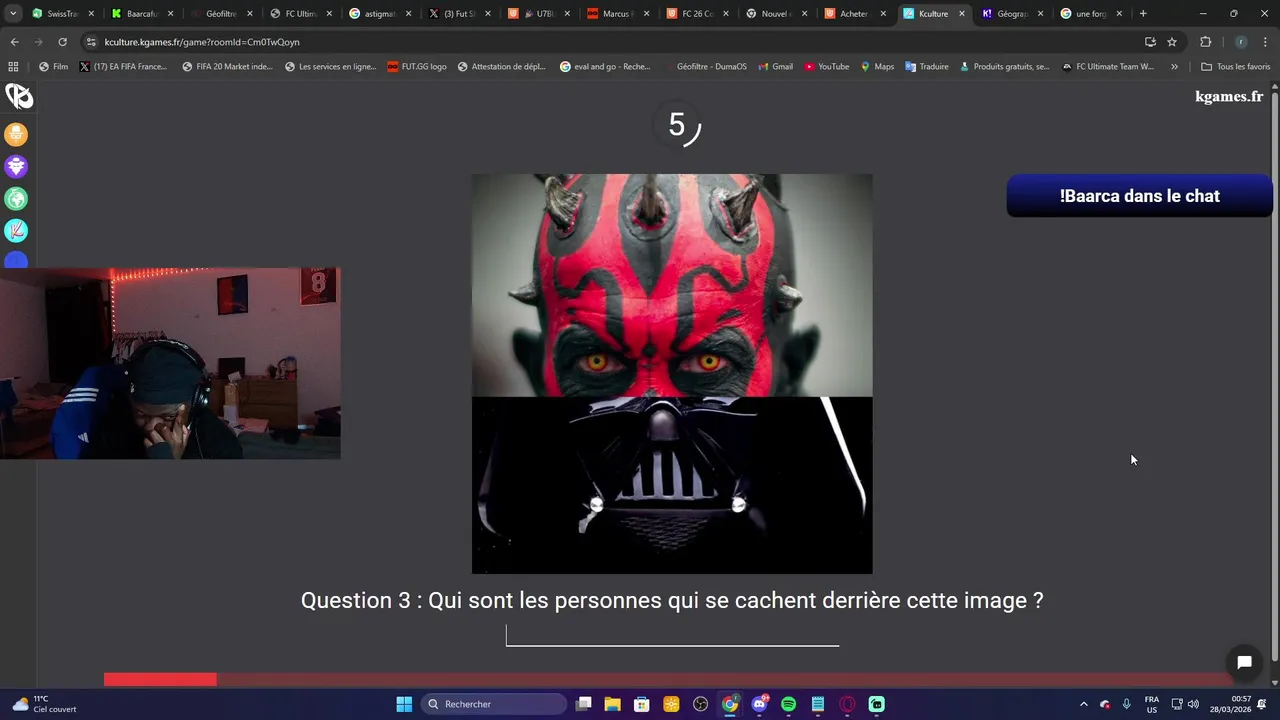Open the Gmail bookmark
Image resolution: width=1280 pixels, height=720 pixels.
point(775,67)
